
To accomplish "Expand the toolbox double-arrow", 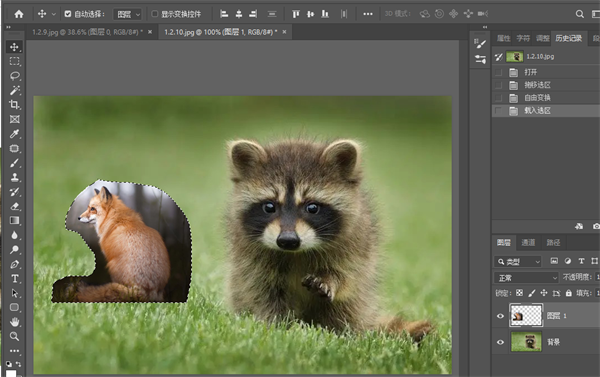I will pyautogui.click(x=8, y=27).
